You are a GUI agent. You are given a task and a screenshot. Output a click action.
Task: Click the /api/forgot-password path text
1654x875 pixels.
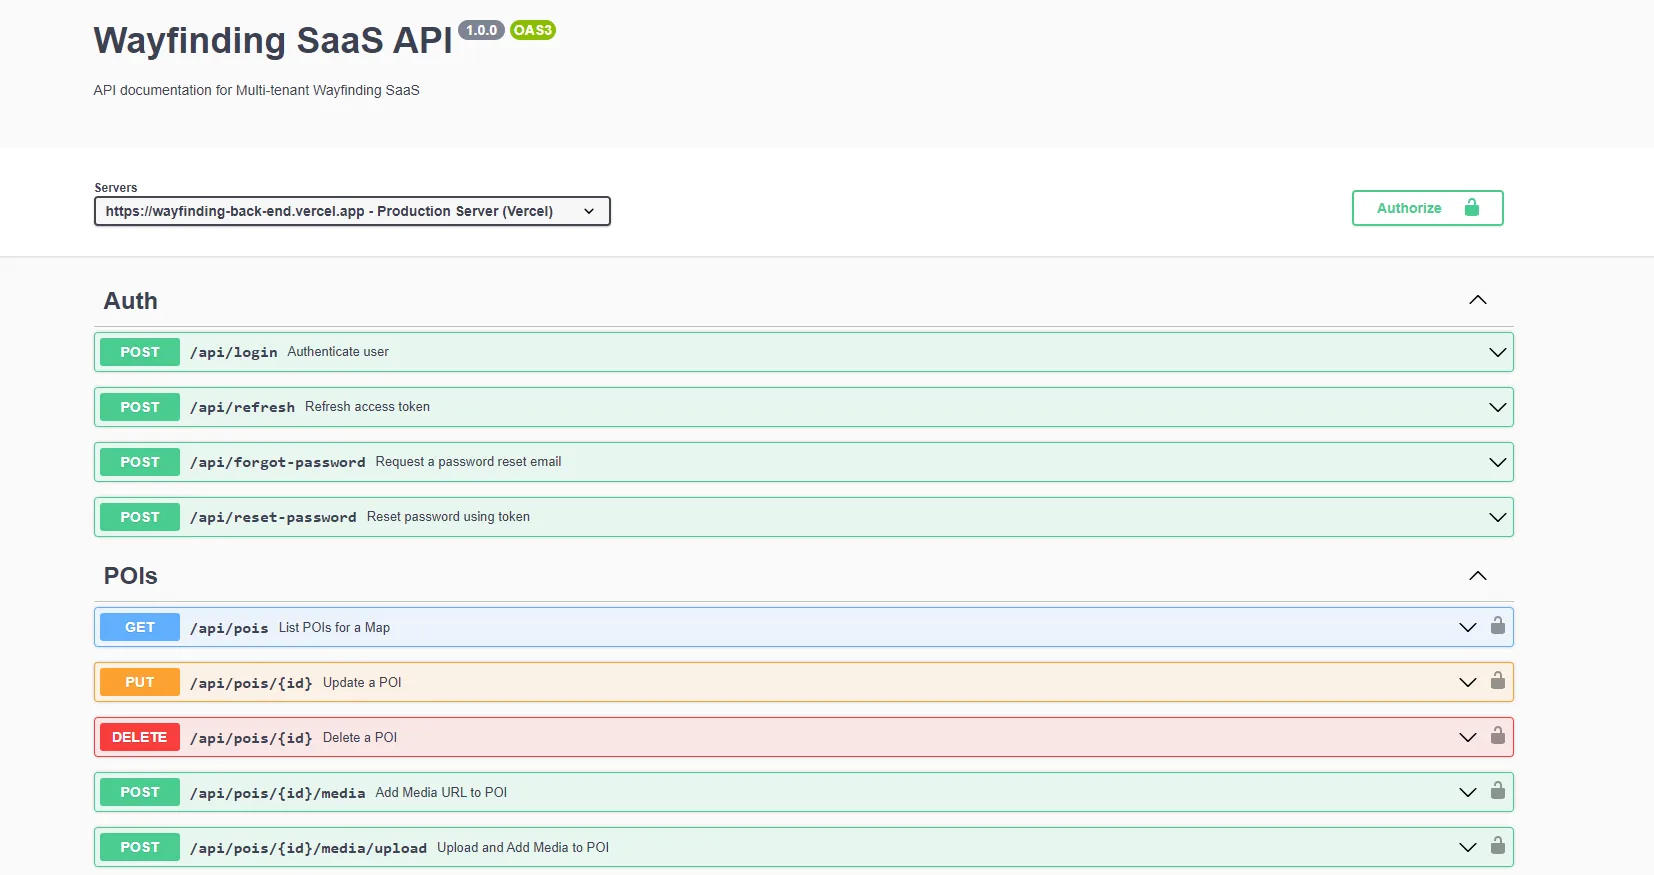tap(278, 462)
